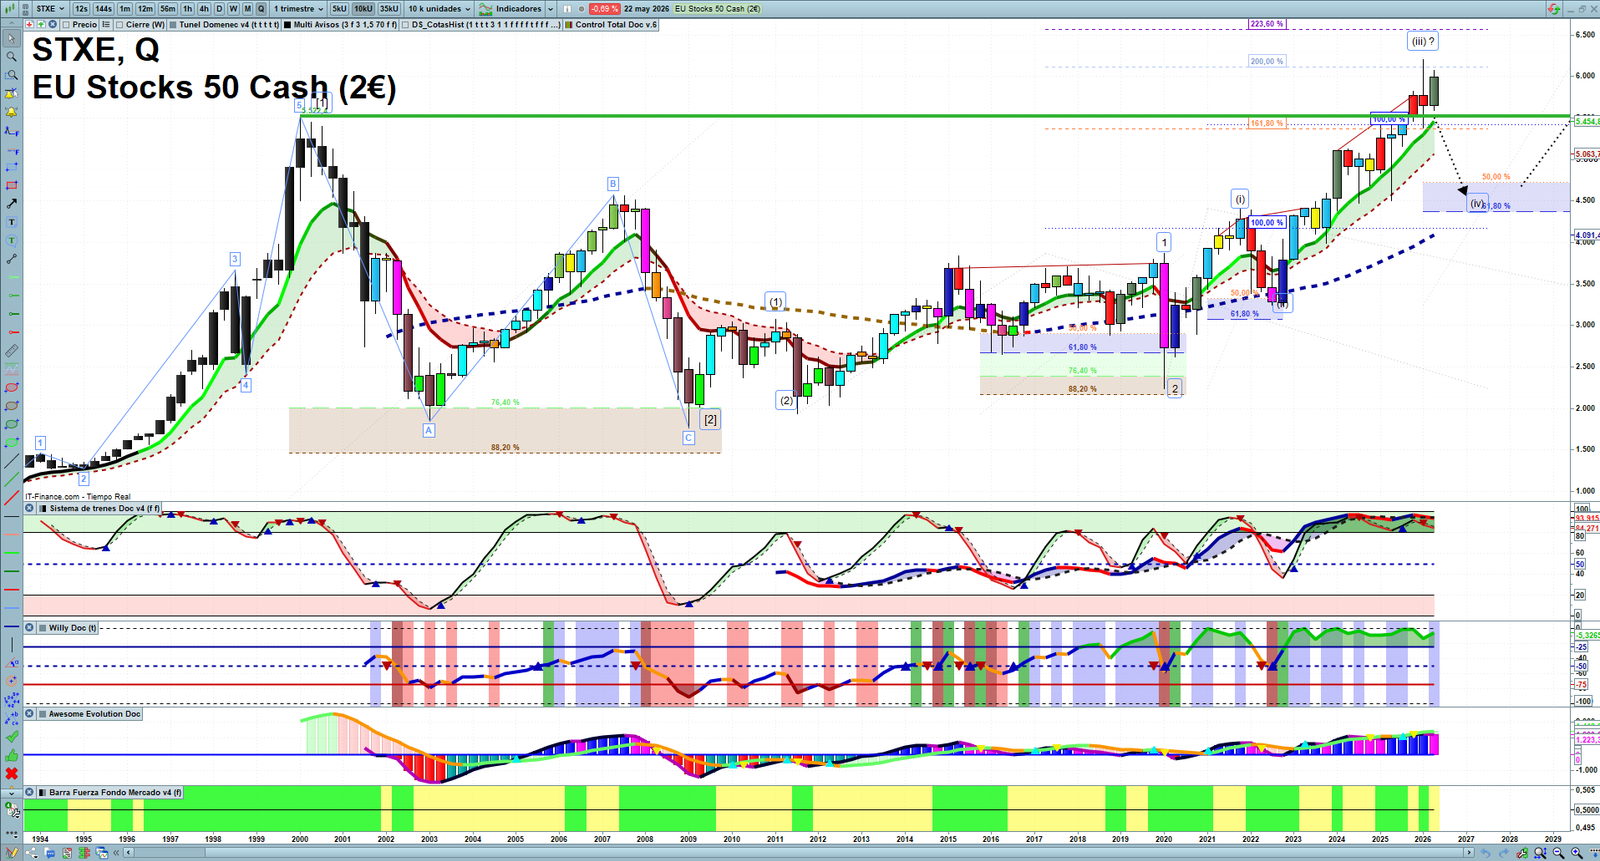Click the -0,69 % change indicator

[604, 9]
